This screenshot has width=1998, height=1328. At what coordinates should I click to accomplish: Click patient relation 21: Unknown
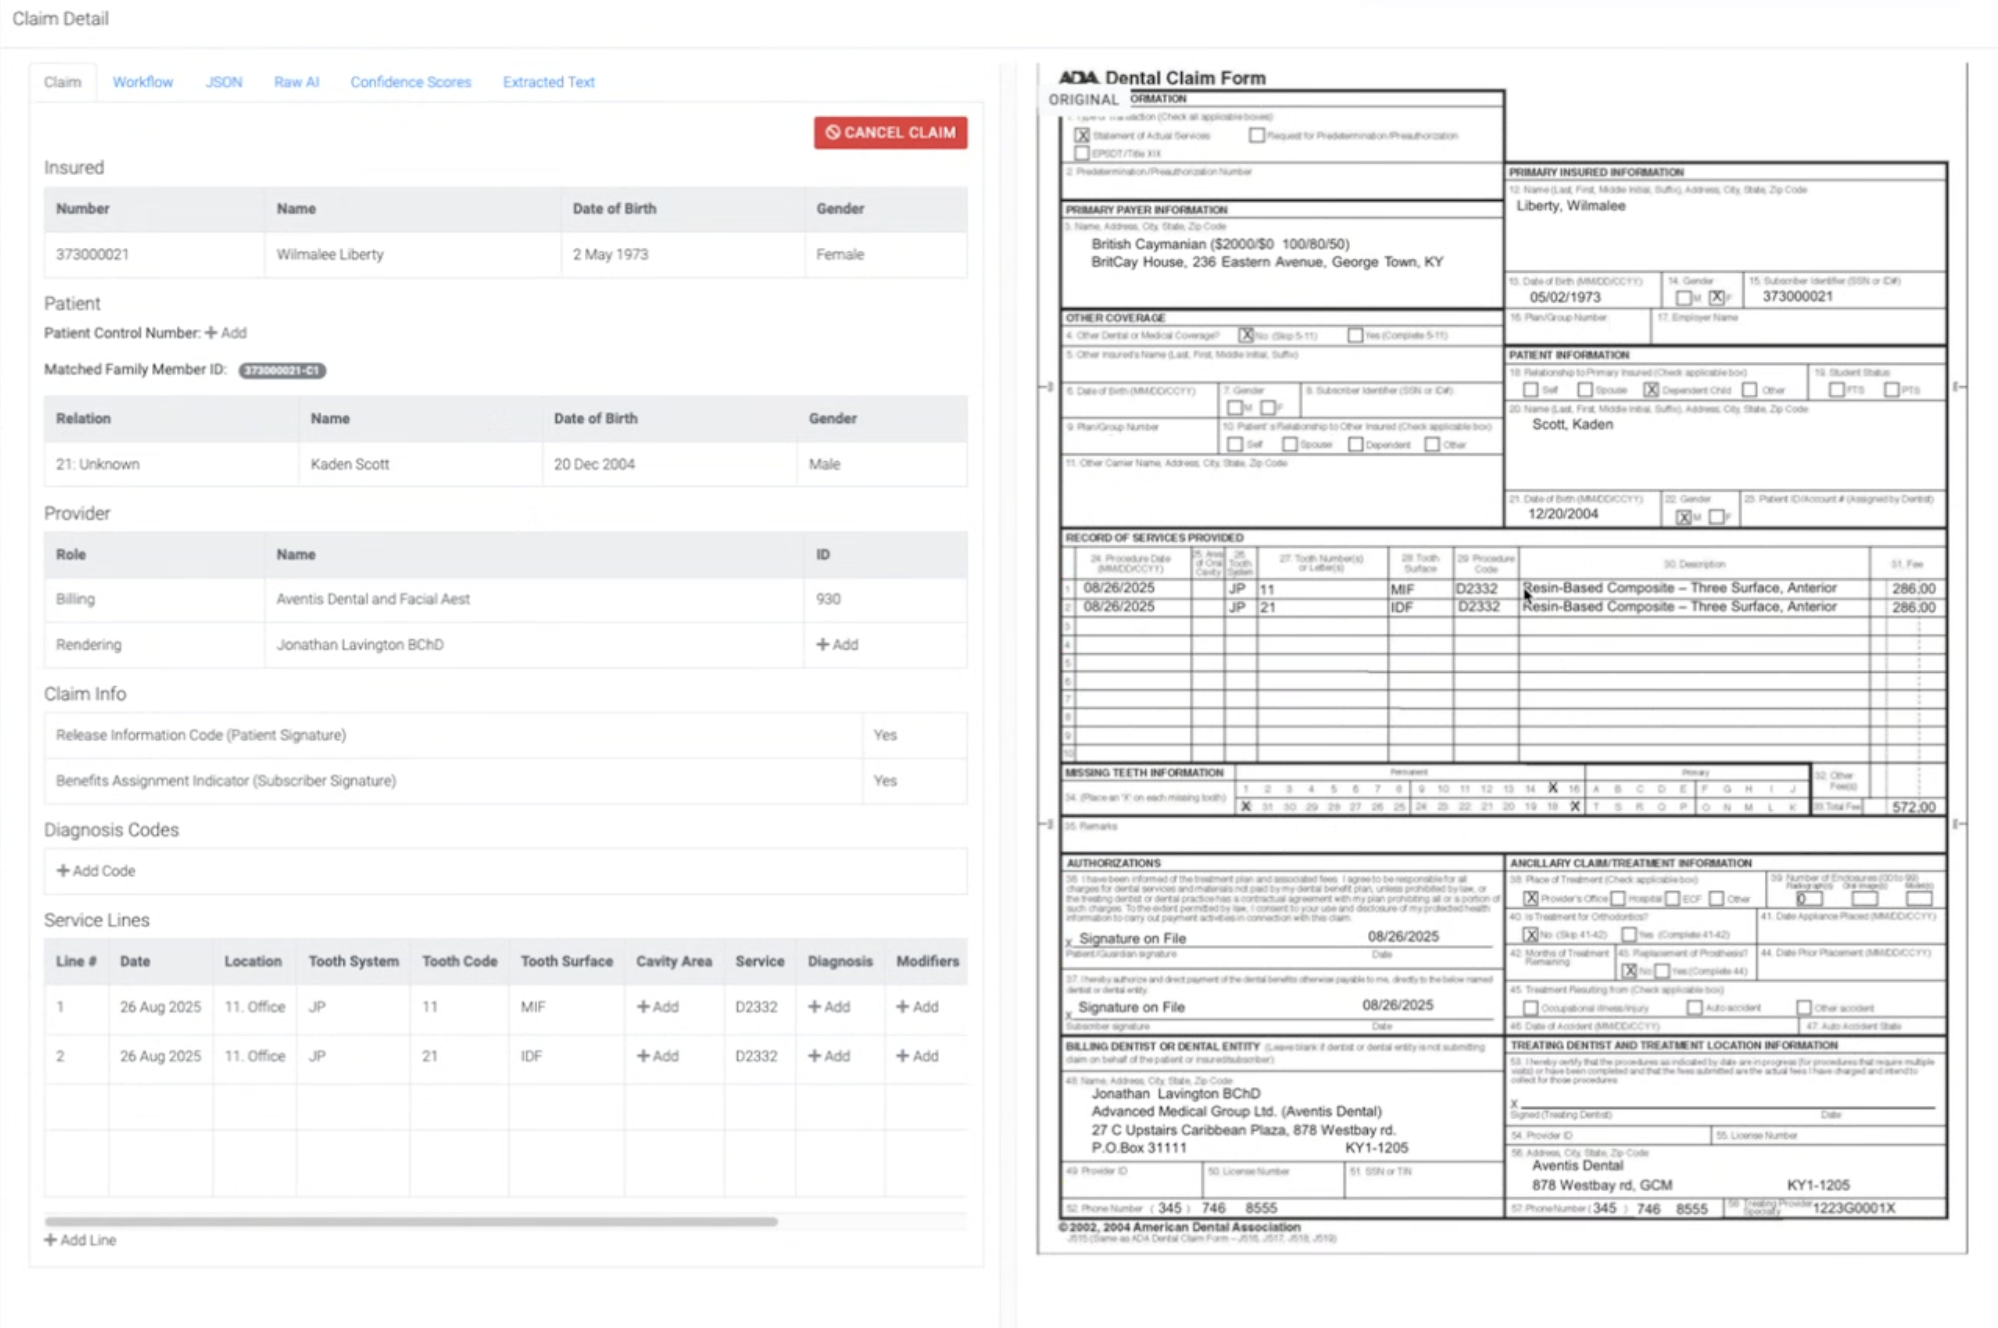click(x=98, y=464)
